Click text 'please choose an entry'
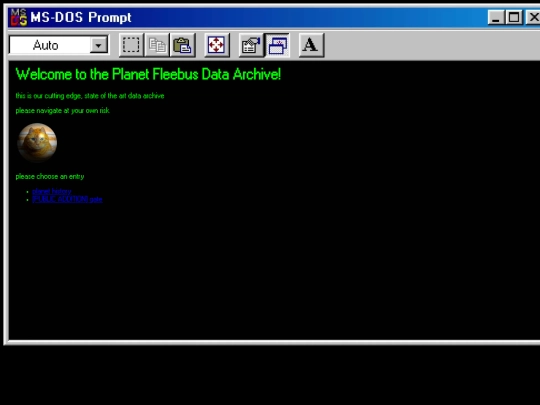Image resolution: width=540 pixels, height=405 pixels. click(50, 177)
